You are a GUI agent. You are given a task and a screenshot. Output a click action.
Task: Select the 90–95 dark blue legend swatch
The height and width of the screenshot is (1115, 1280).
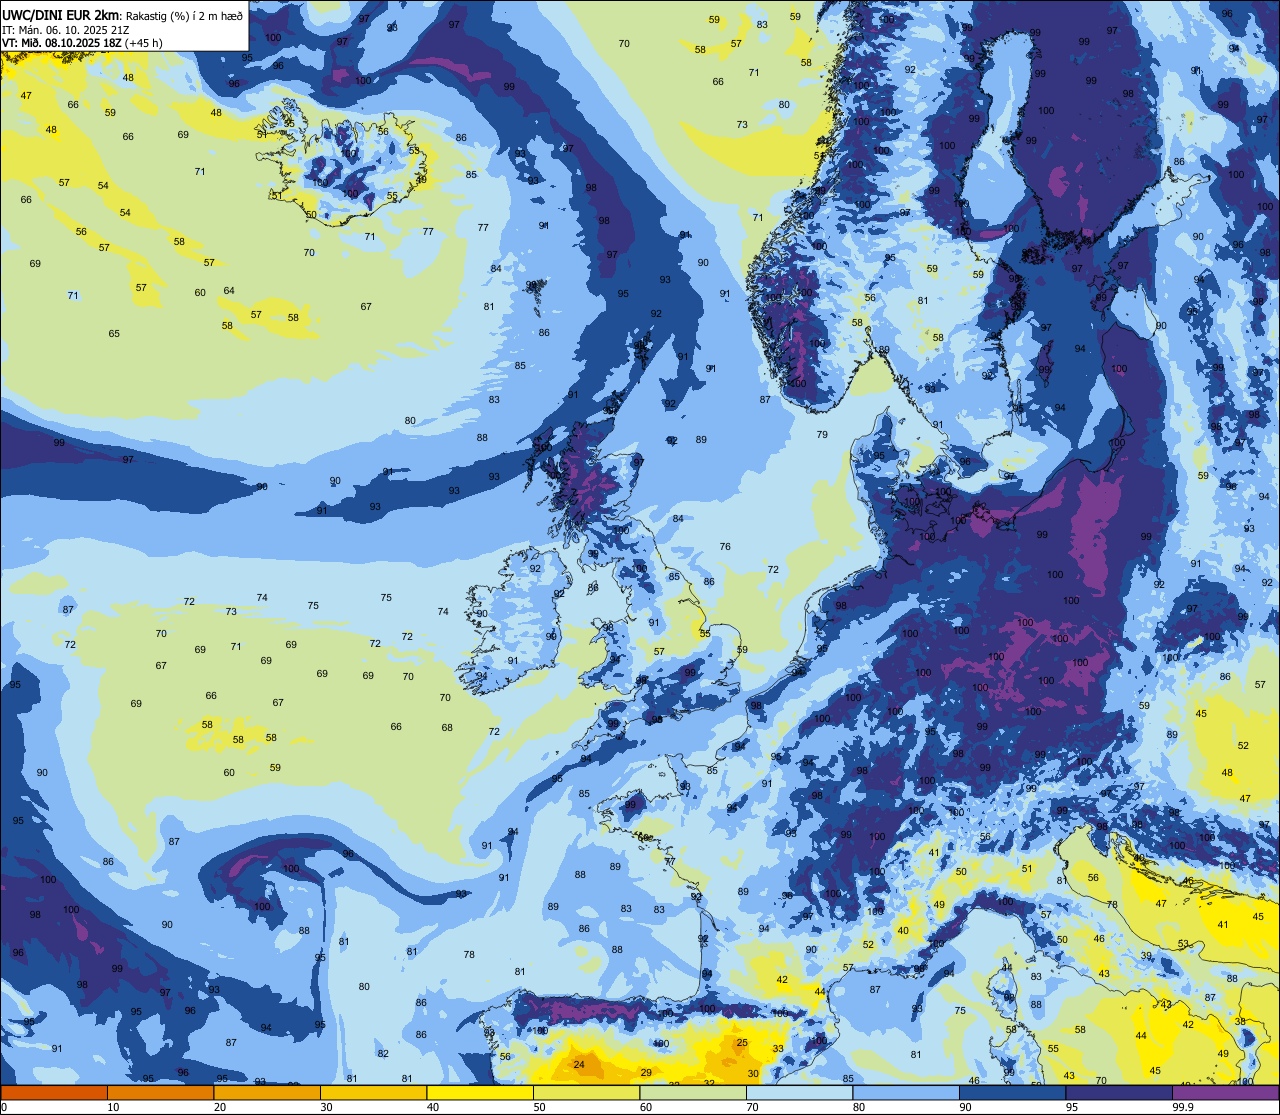pos(1012,1092)
